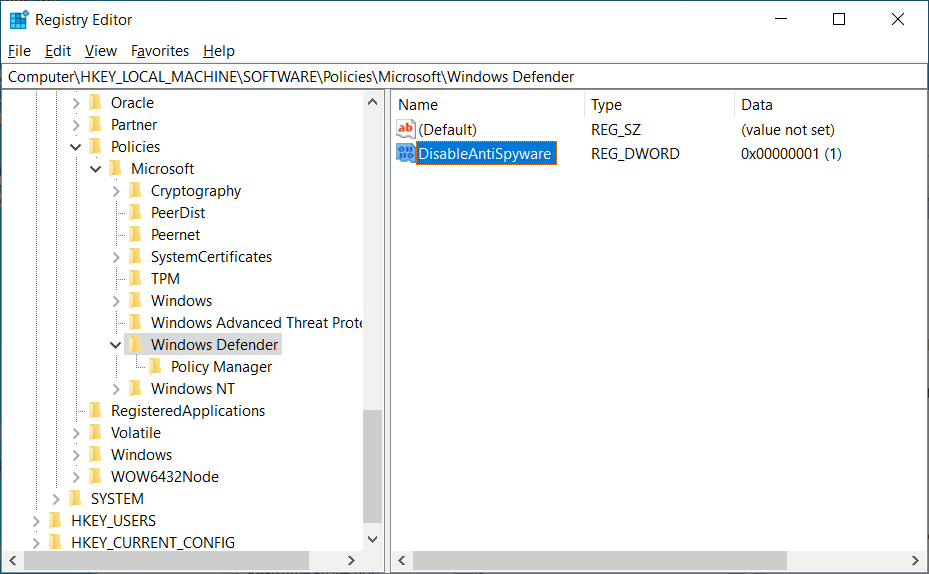Click the Volatile folder icon
The height and width of the screenshot is (574, 929).
point(95,432)
